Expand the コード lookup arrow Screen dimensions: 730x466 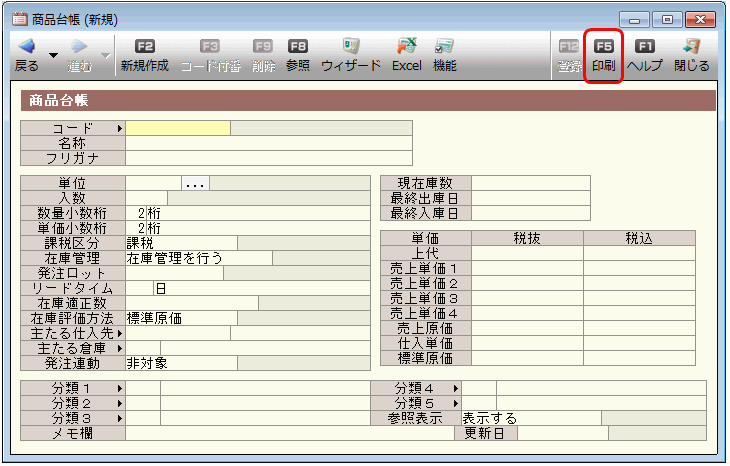[x=119, y=128]
